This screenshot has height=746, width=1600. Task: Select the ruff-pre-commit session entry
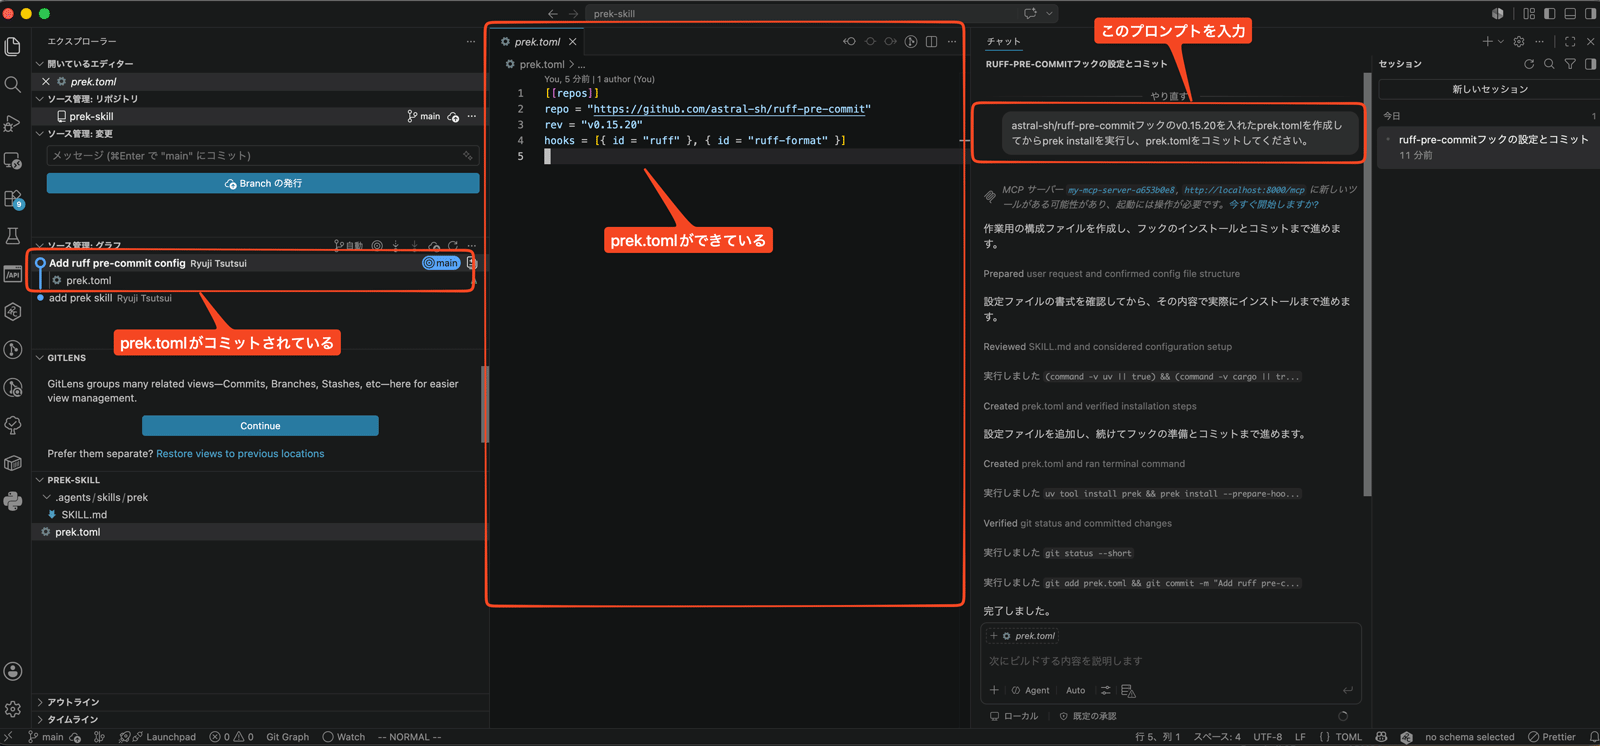(x=1488, y=147)
